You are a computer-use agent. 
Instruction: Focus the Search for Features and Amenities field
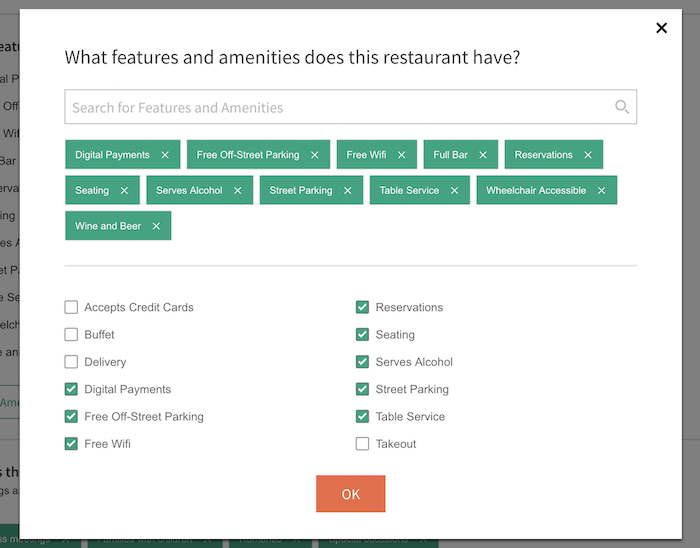click(350, 107)
